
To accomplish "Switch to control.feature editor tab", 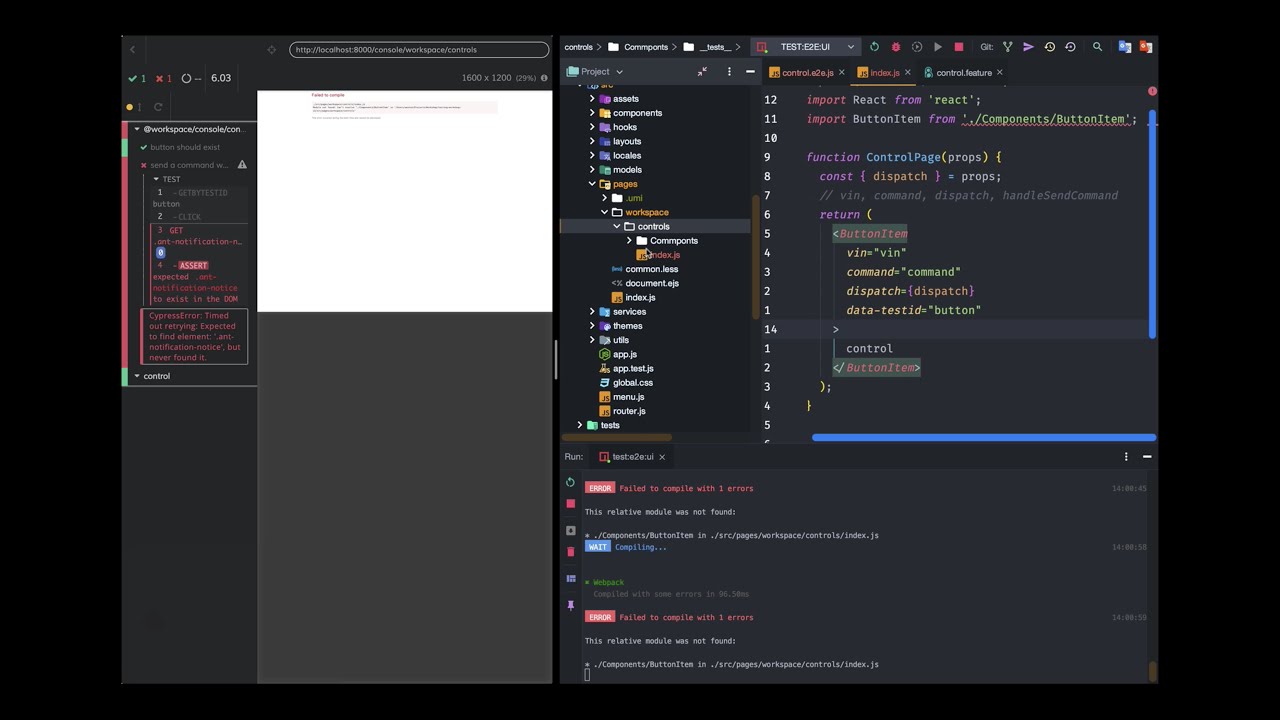I will 963,73.
